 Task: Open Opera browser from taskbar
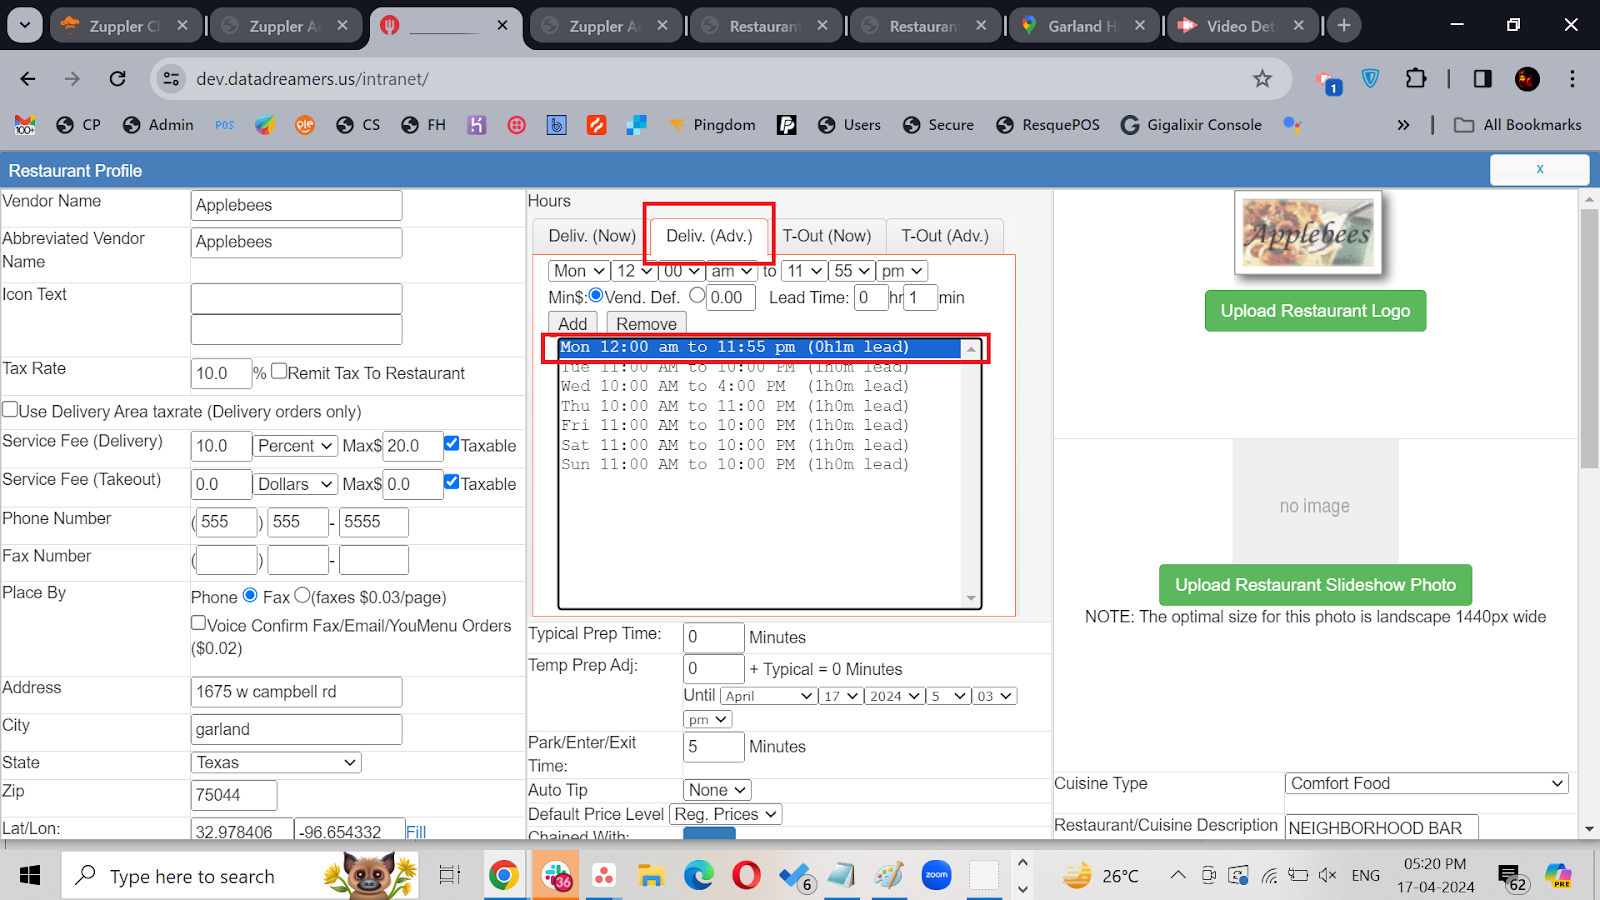746,876
